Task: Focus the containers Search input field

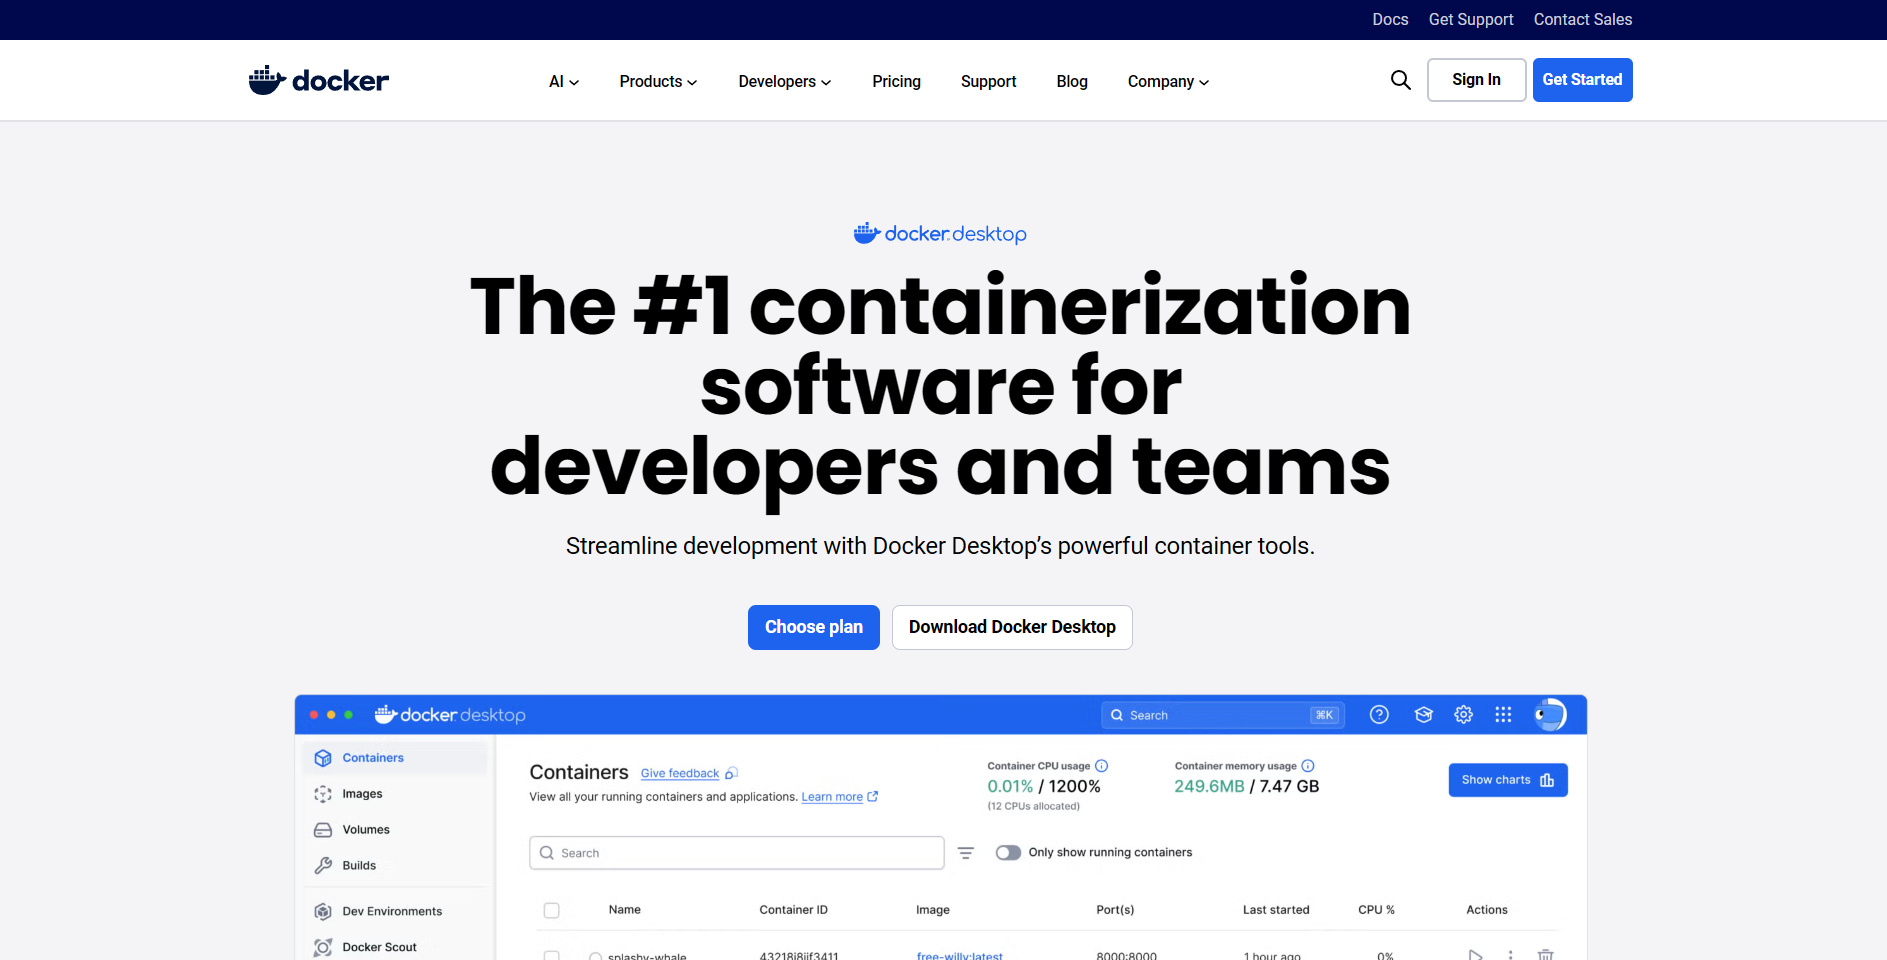Action: [737, 853]
